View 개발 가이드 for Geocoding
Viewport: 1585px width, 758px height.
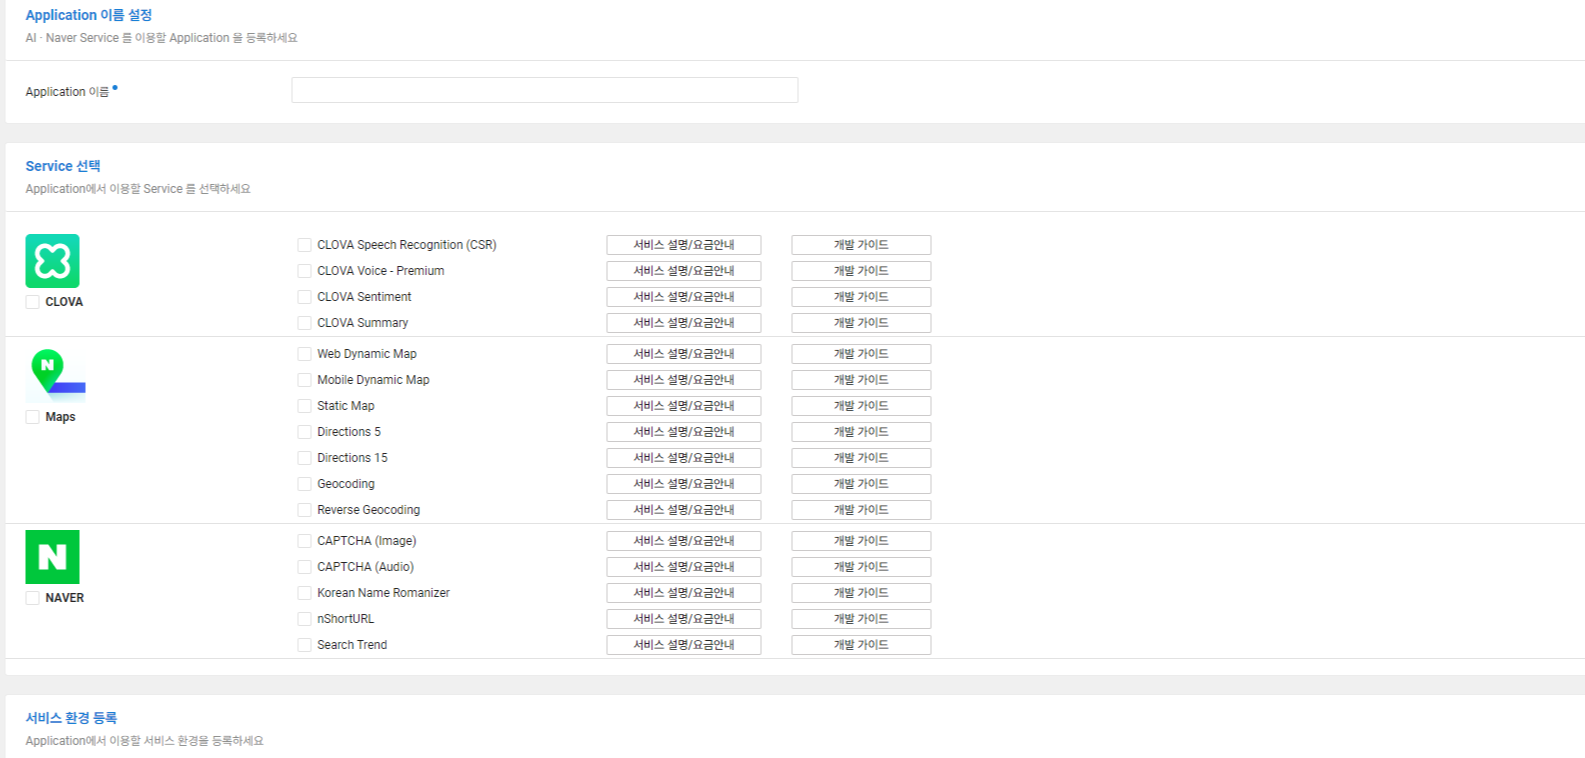[861, 484]
